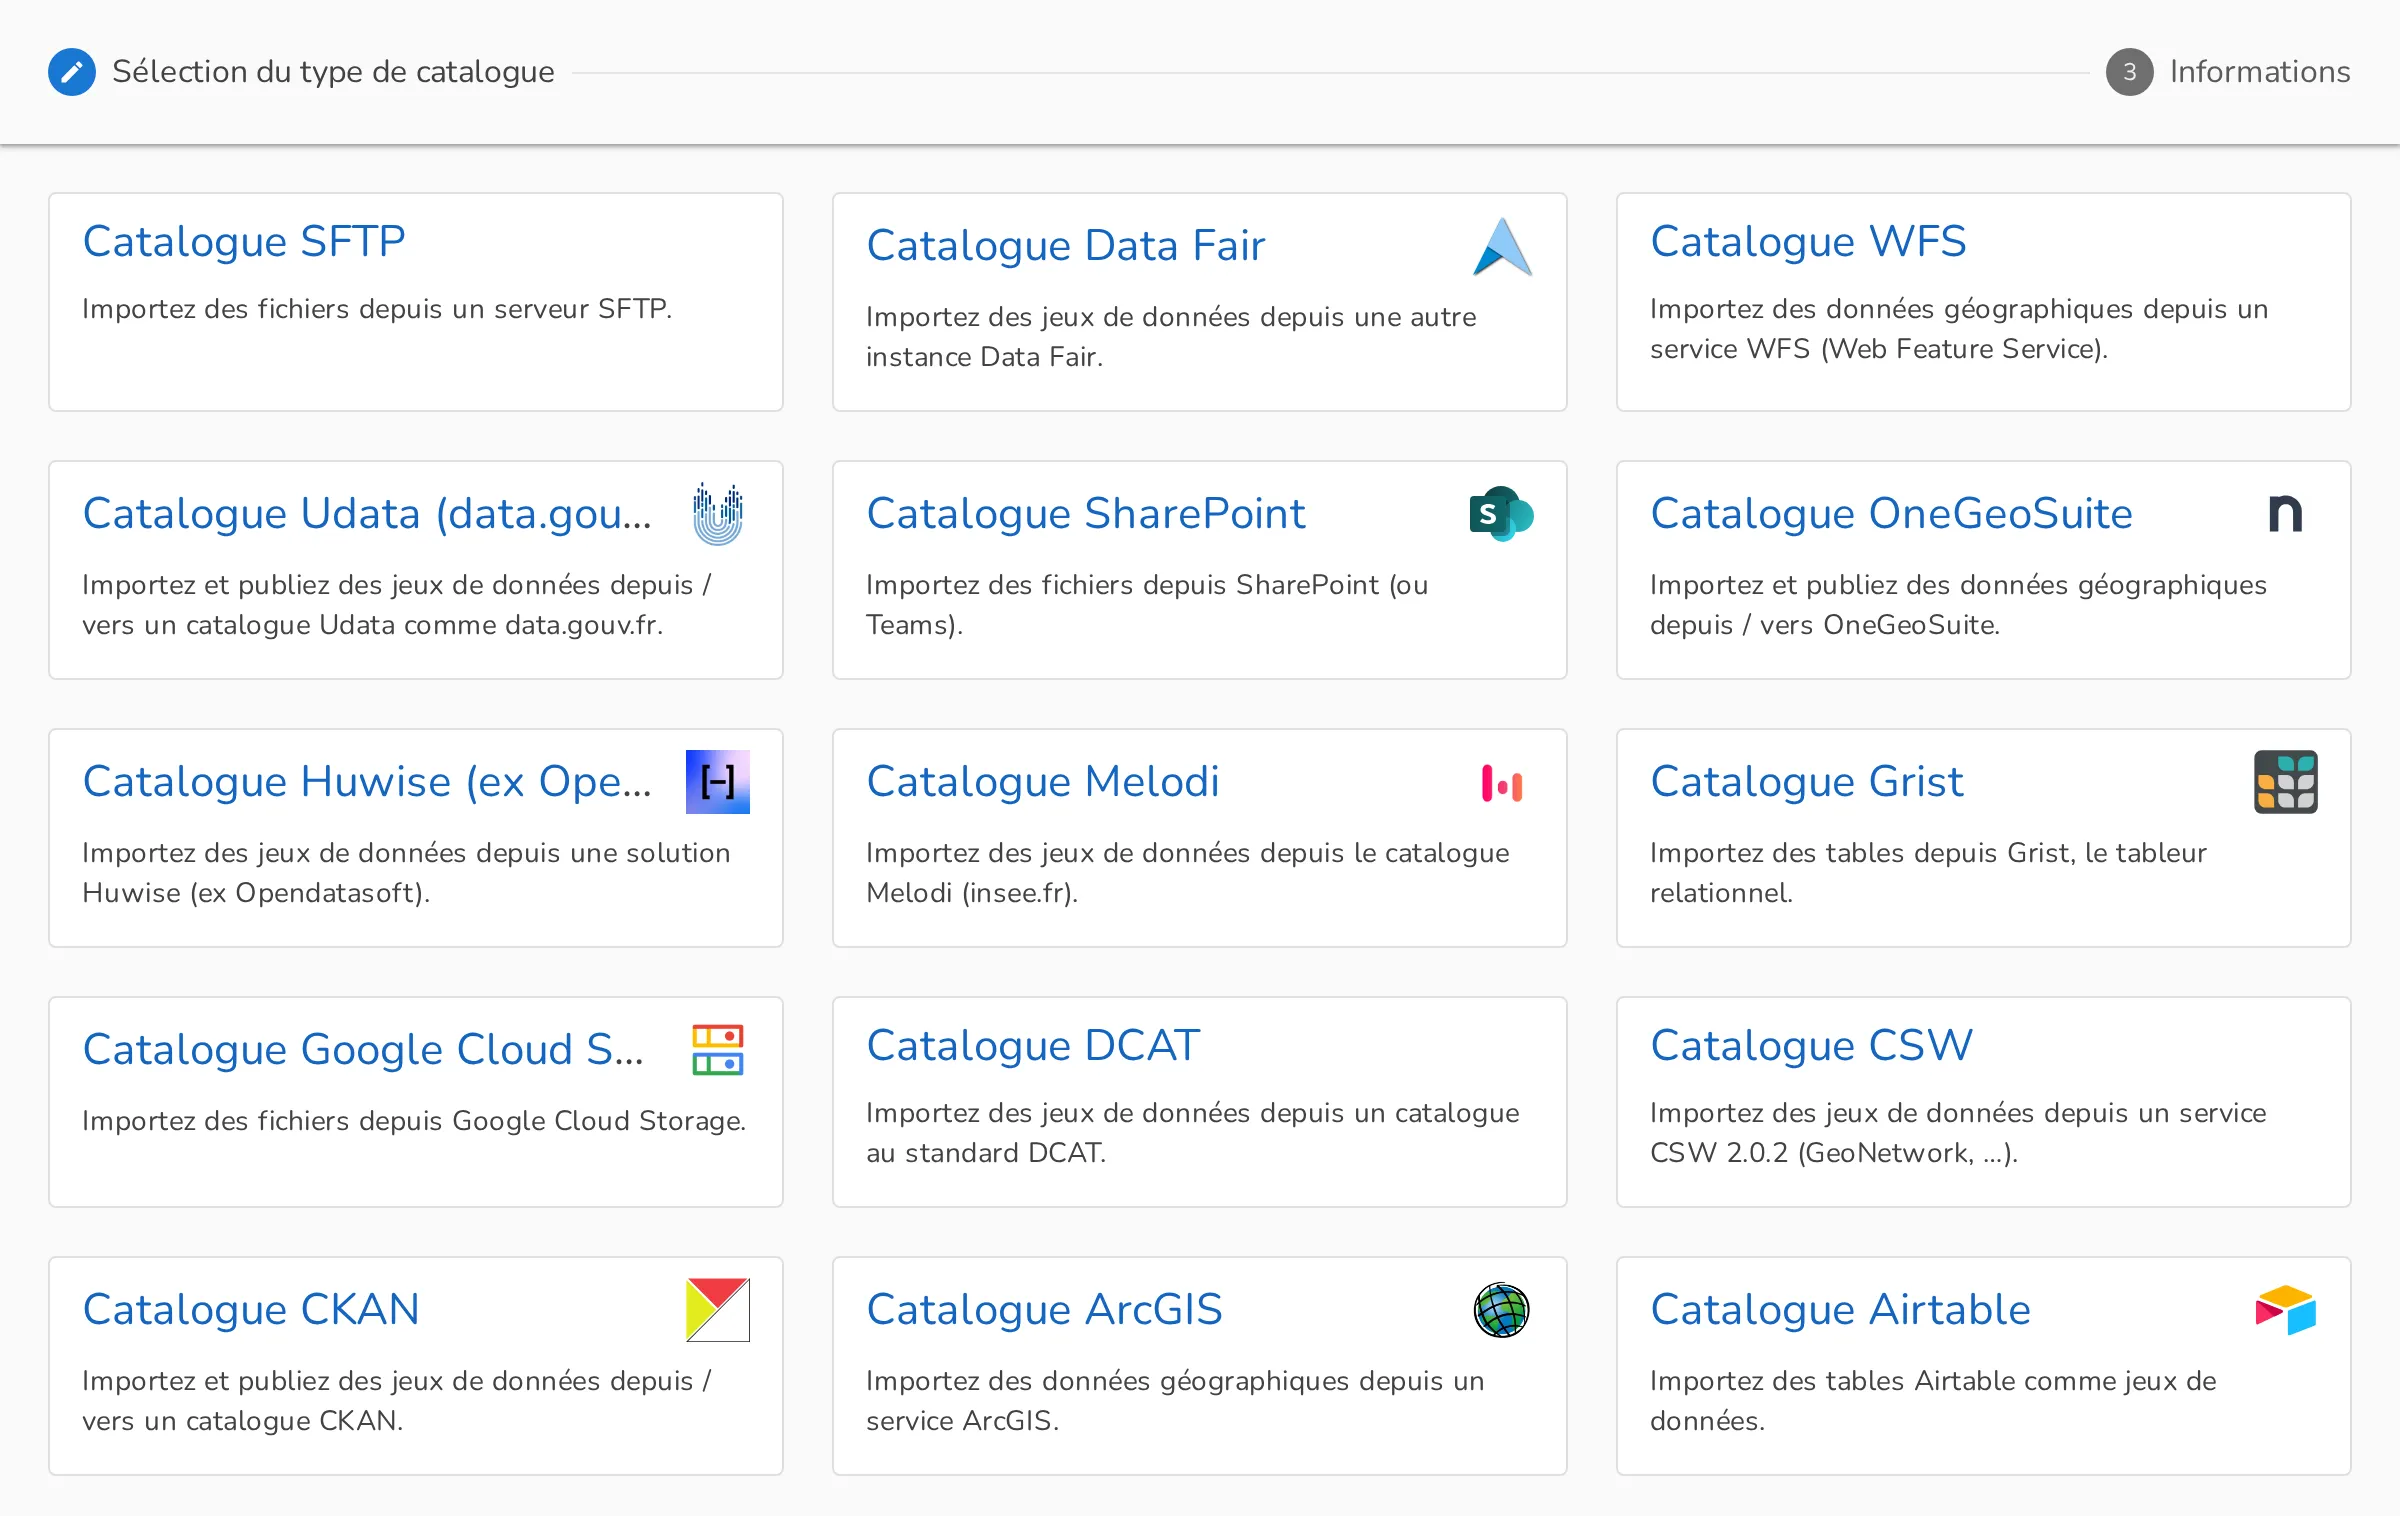
Task: Click the Melodi logo icon
Action: (x=1502, y=783)
